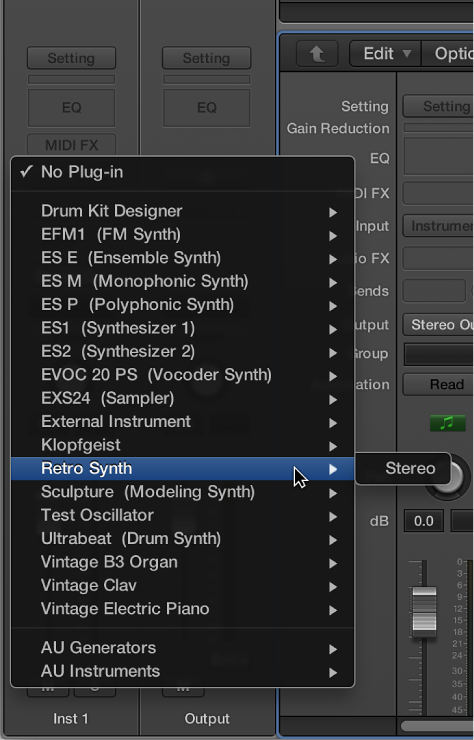
Task: Open the AU Generators submenu
Action: tap(183, 648)
